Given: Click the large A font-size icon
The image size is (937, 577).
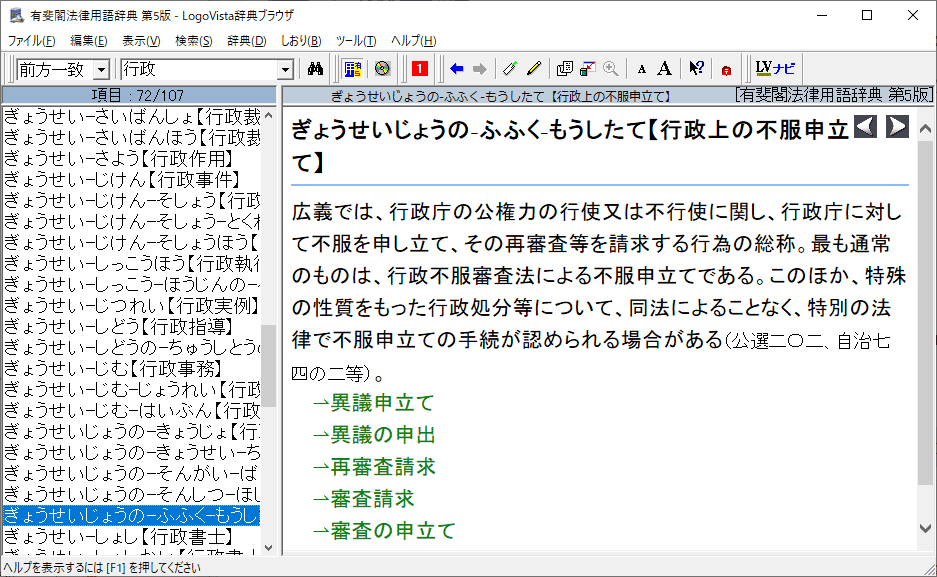Looking at the screenshot, I should pyautogui.click(x=664, y=69).
